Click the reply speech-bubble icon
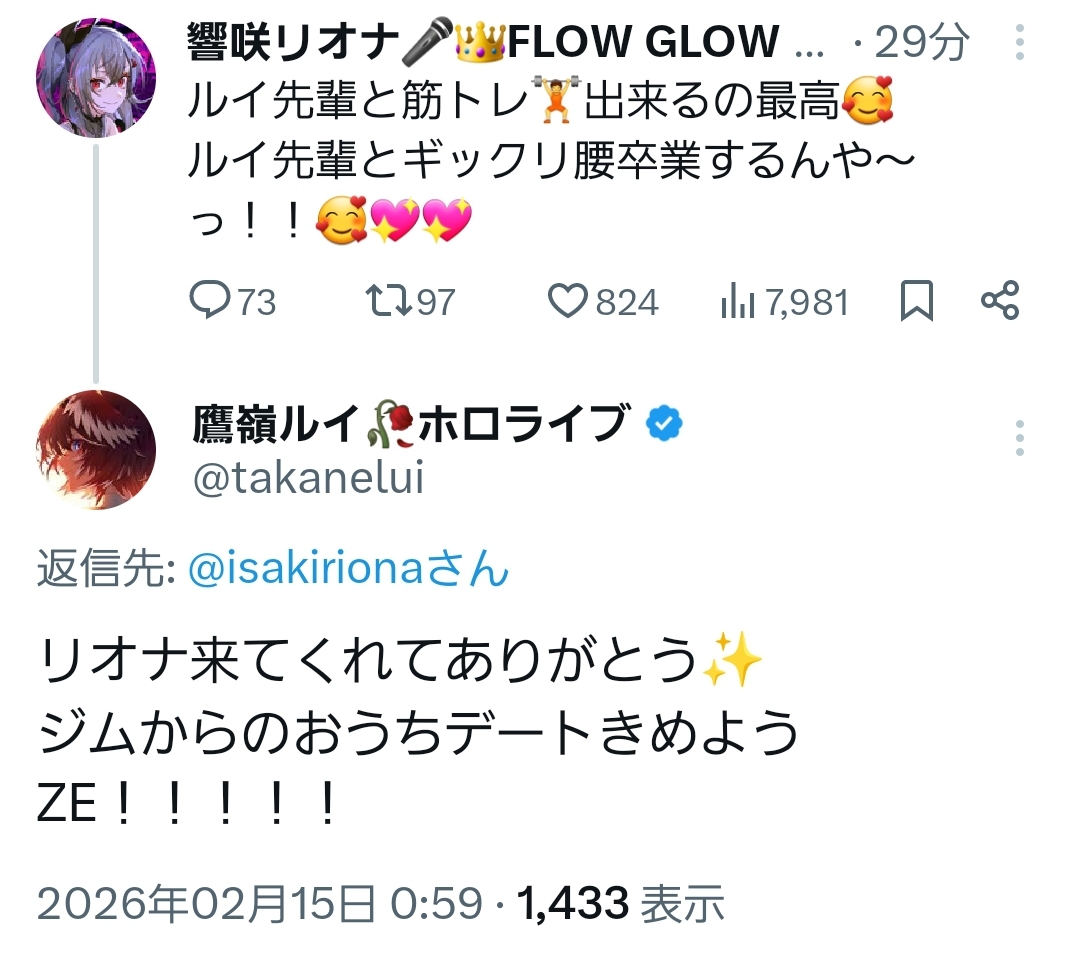This screenshot has height=958, width=1080. pos(209,301)
